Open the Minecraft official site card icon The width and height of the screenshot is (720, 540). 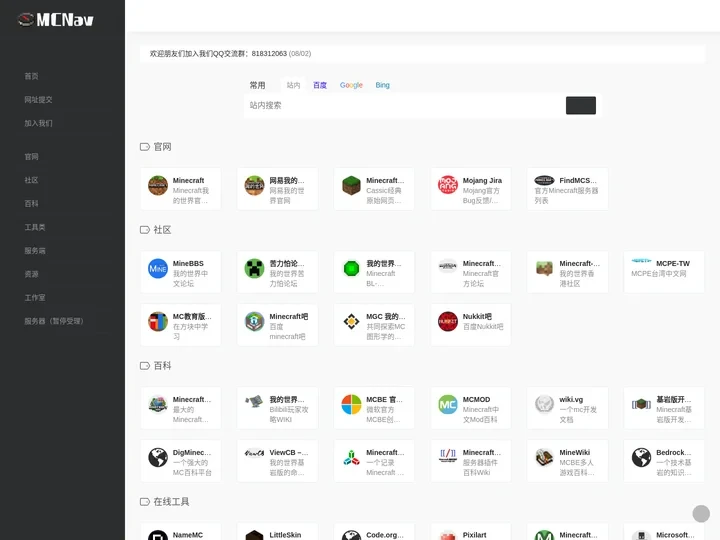(158, 186)
